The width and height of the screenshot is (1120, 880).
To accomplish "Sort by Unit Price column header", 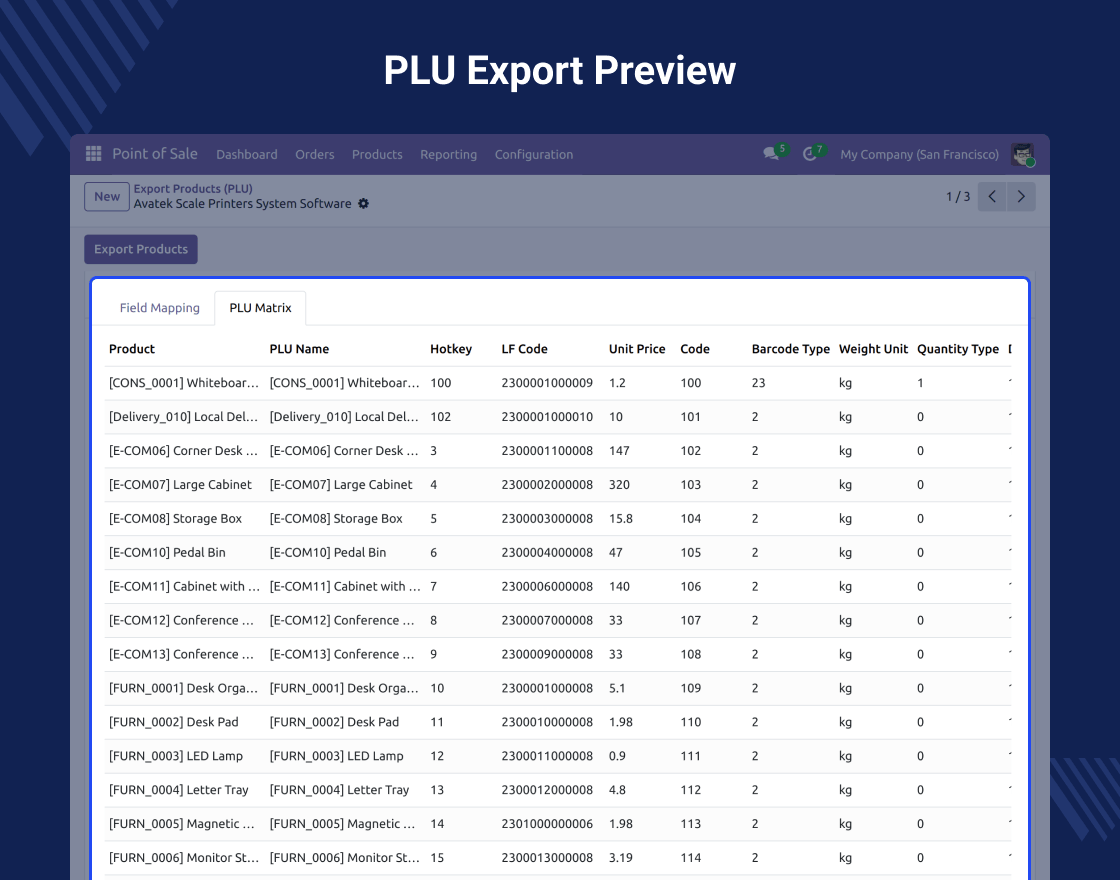I will coord(636,349).
